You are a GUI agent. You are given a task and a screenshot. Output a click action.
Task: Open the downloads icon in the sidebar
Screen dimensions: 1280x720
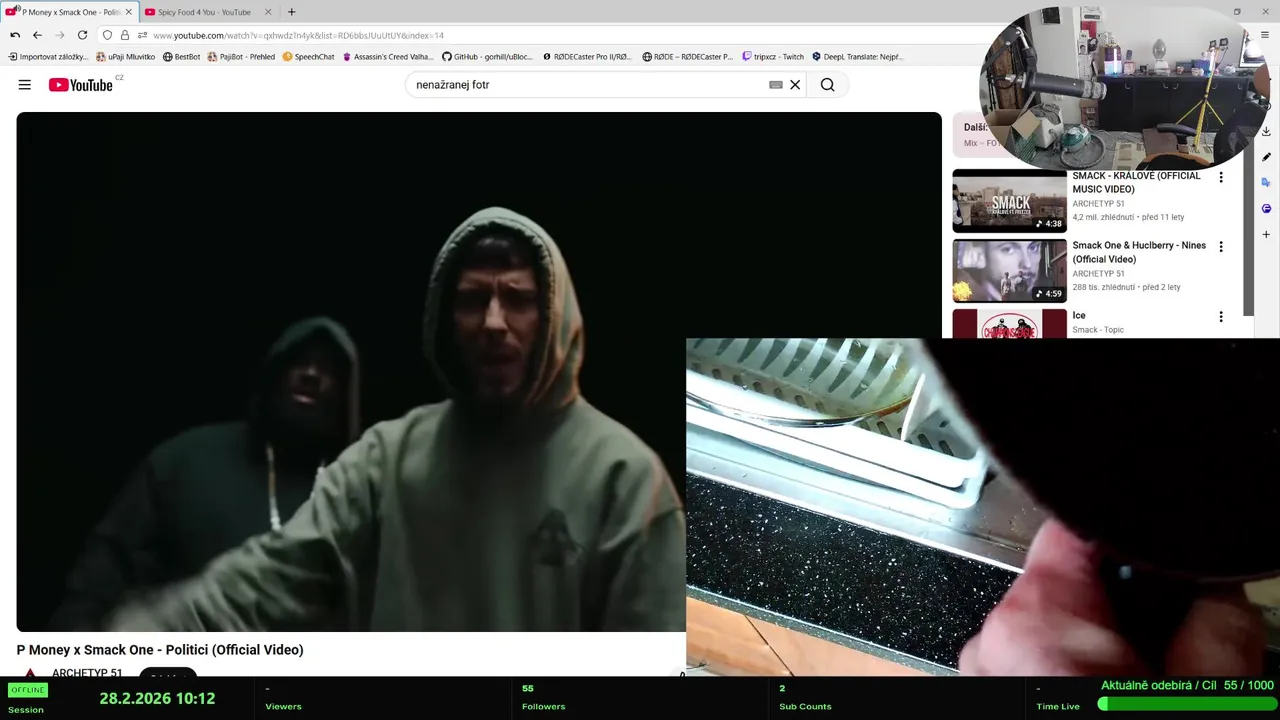point(1266,131)
